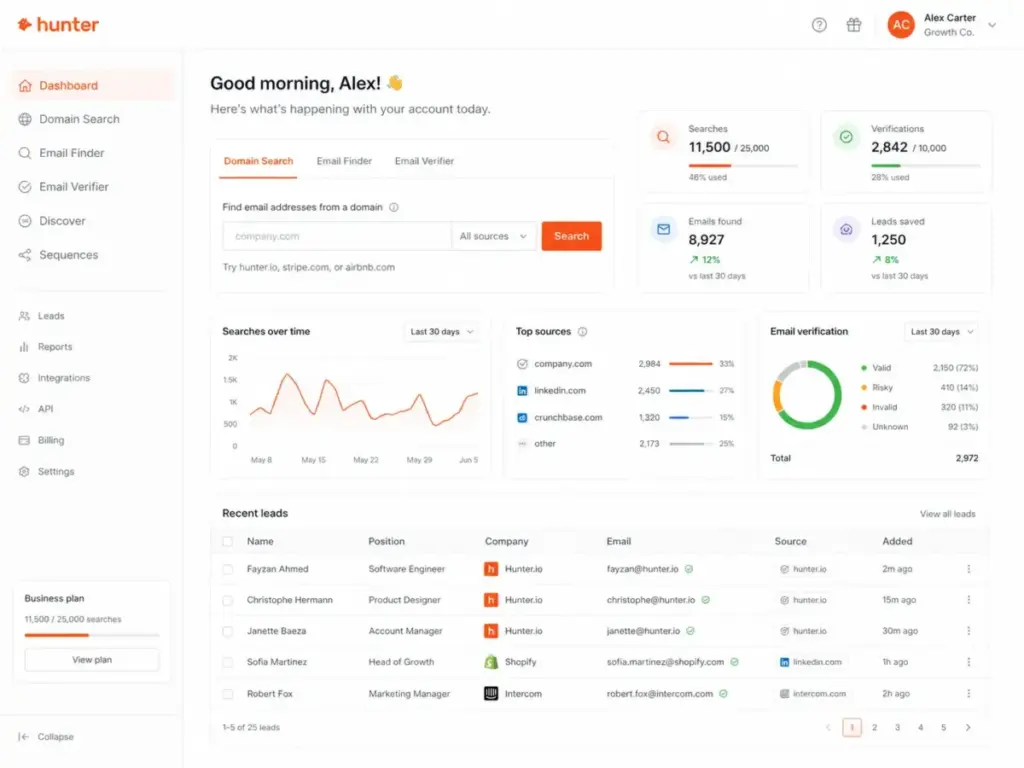The image size is (1024, 768).
Task: Expand the Alex Carter account menu
Action: (992, 25)
